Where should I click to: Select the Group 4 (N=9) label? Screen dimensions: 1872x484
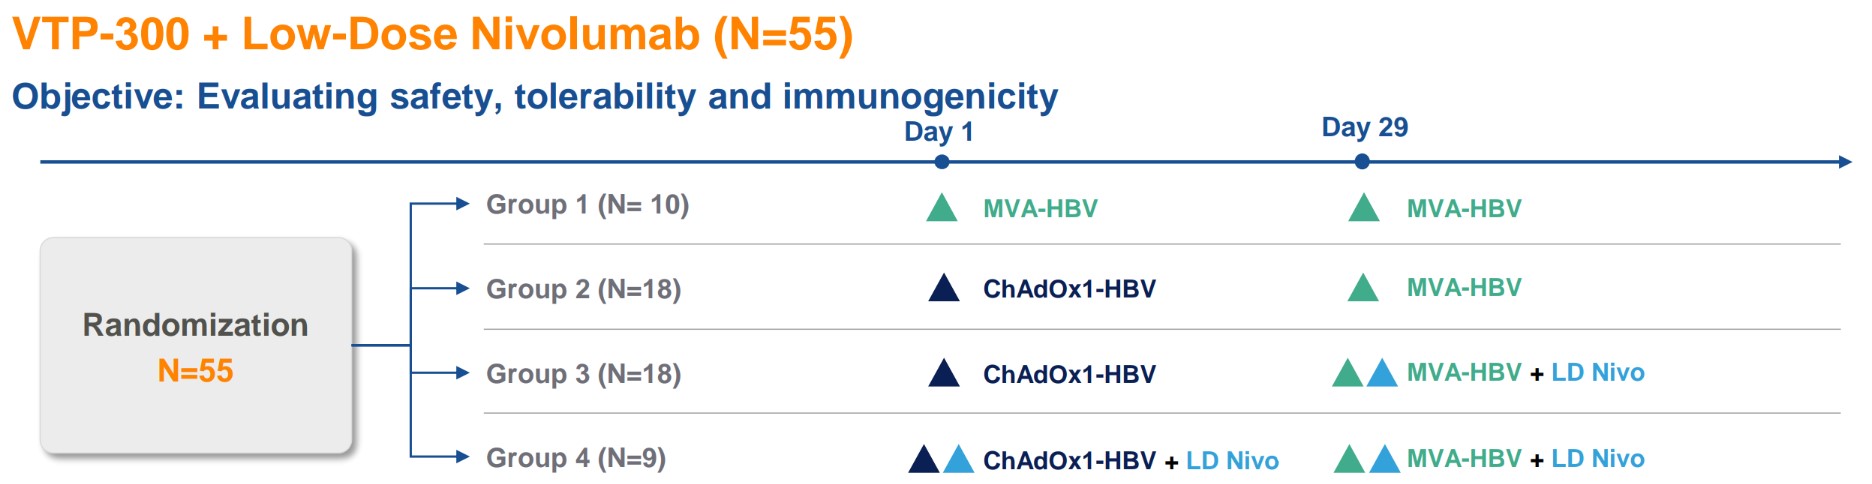575,458
